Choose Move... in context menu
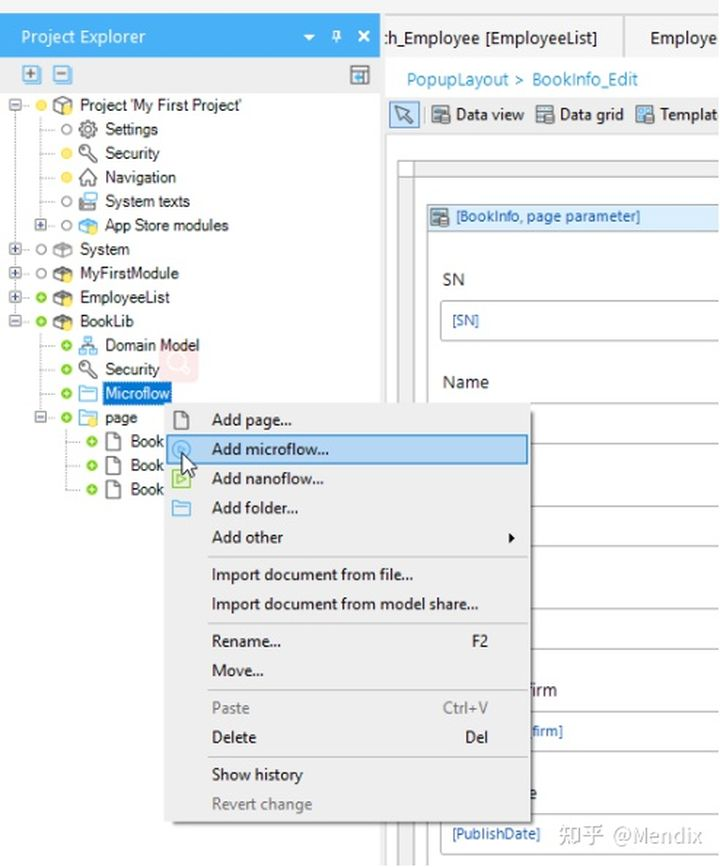Screen dimensions: 720x867 click(347, 671)
